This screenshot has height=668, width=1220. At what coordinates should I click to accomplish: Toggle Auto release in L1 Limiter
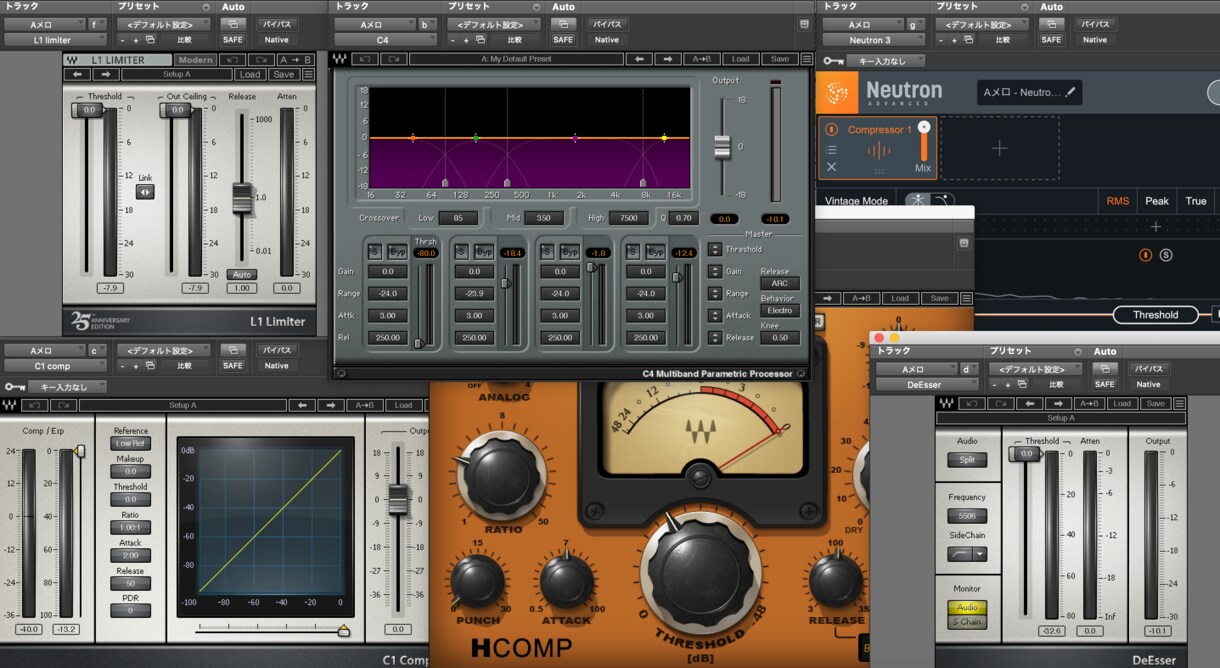pyautogui.click(x=240, y=274)
